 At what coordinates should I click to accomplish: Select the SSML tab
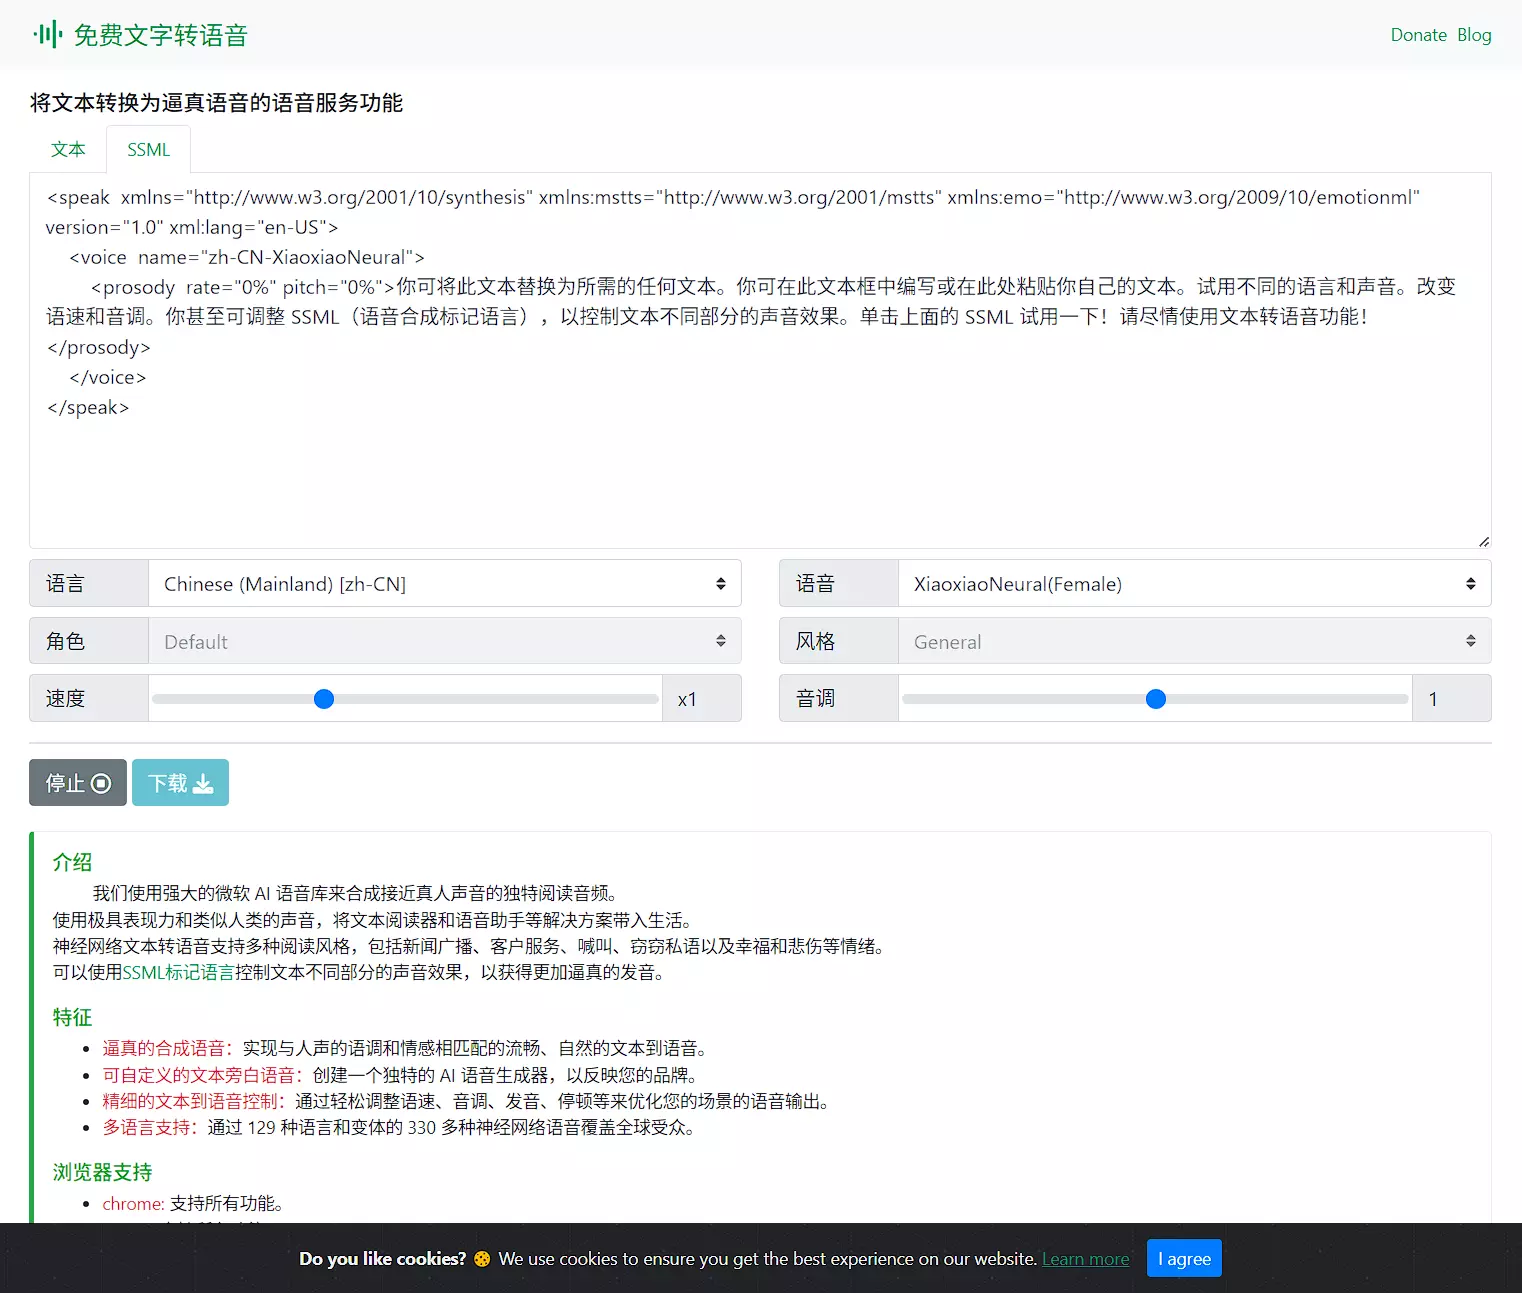(148, 150)
